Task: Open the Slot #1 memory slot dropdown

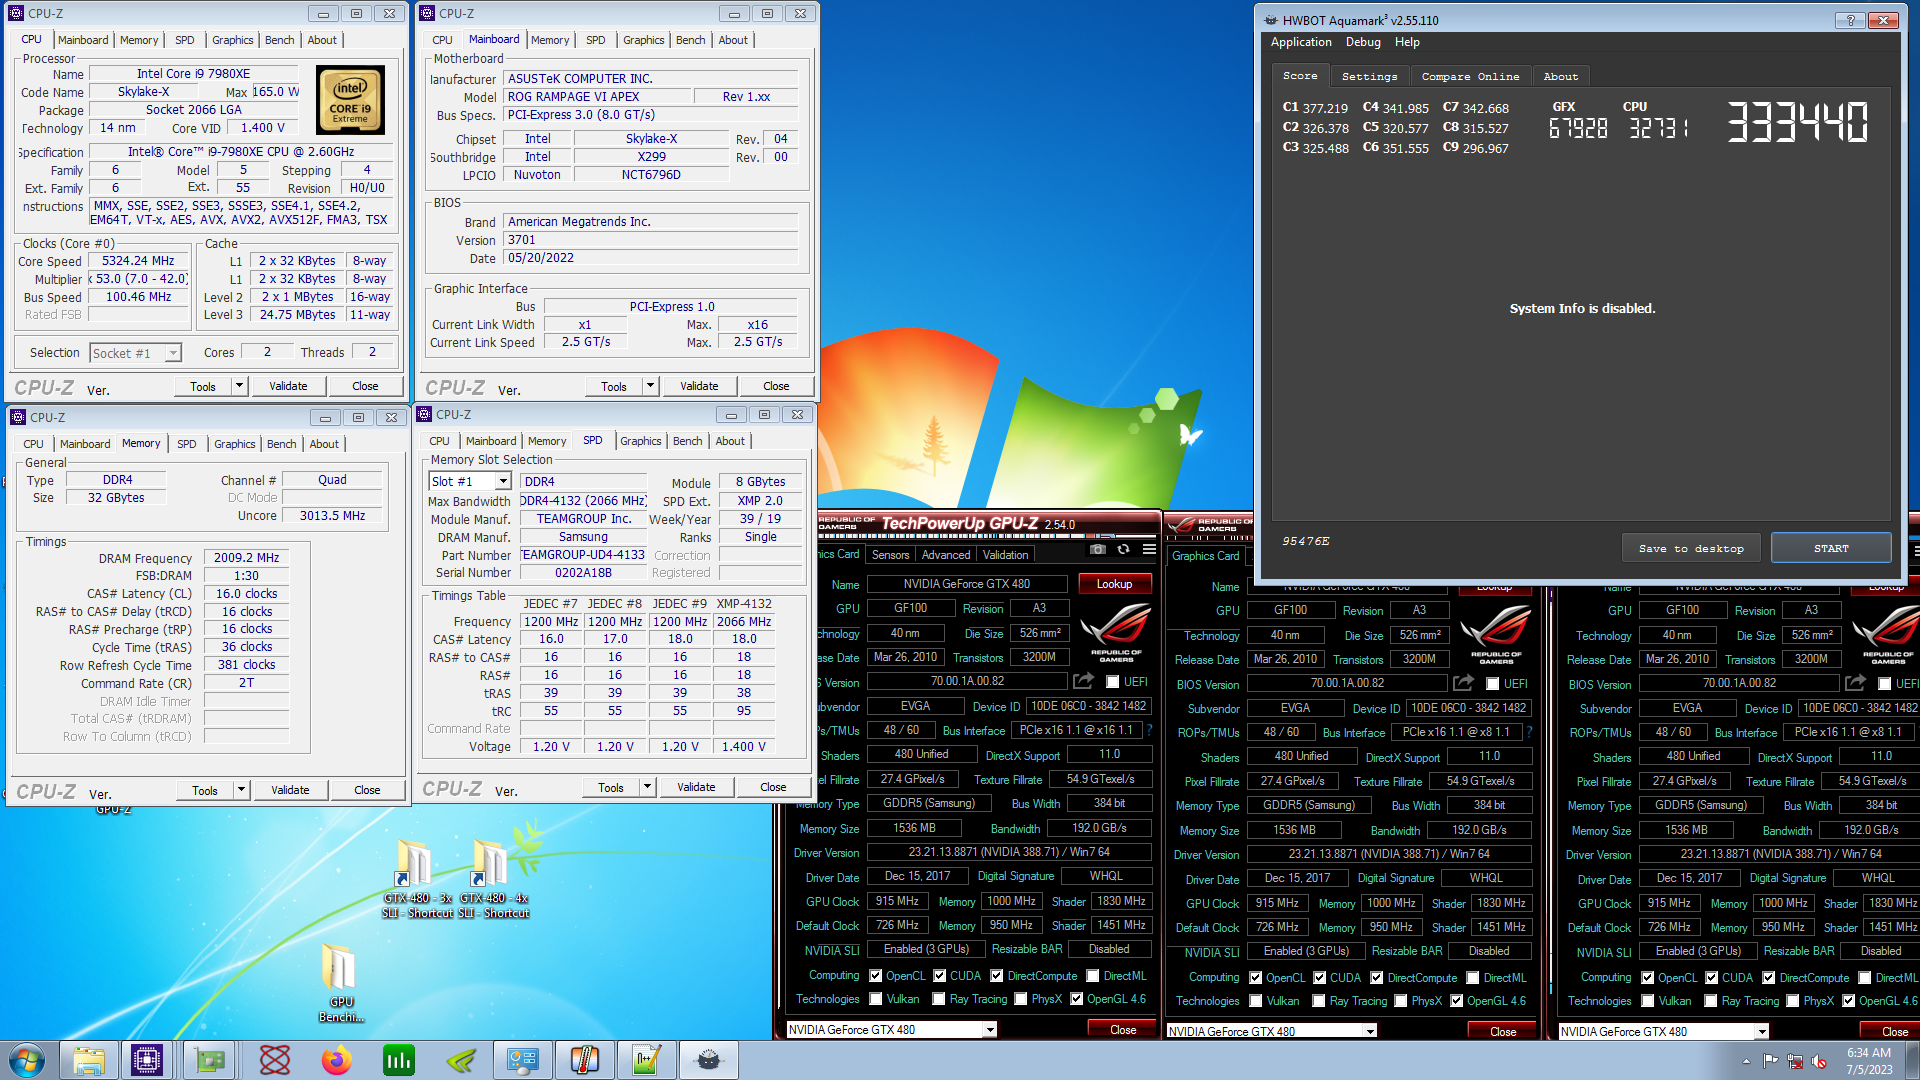Action: [x=503, y=482]
